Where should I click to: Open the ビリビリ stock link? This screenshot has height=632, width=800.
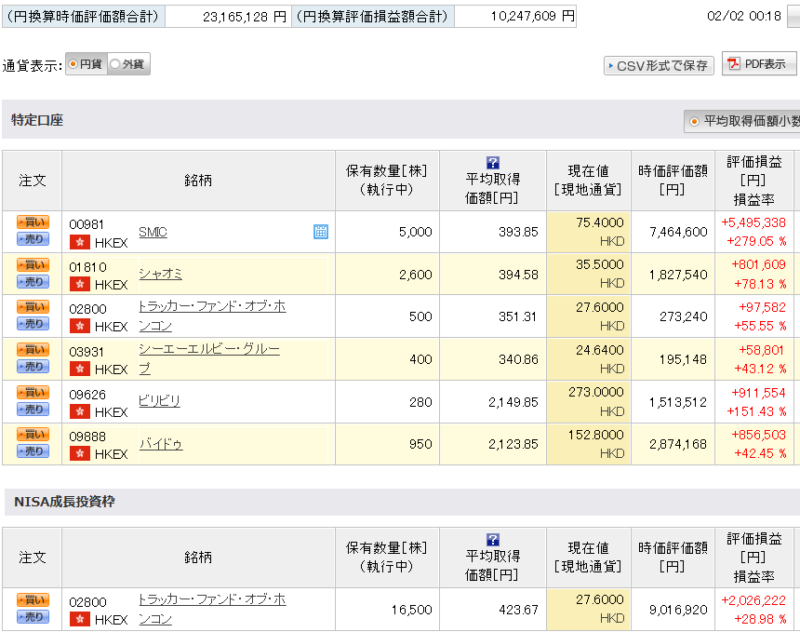click(159, 401)
